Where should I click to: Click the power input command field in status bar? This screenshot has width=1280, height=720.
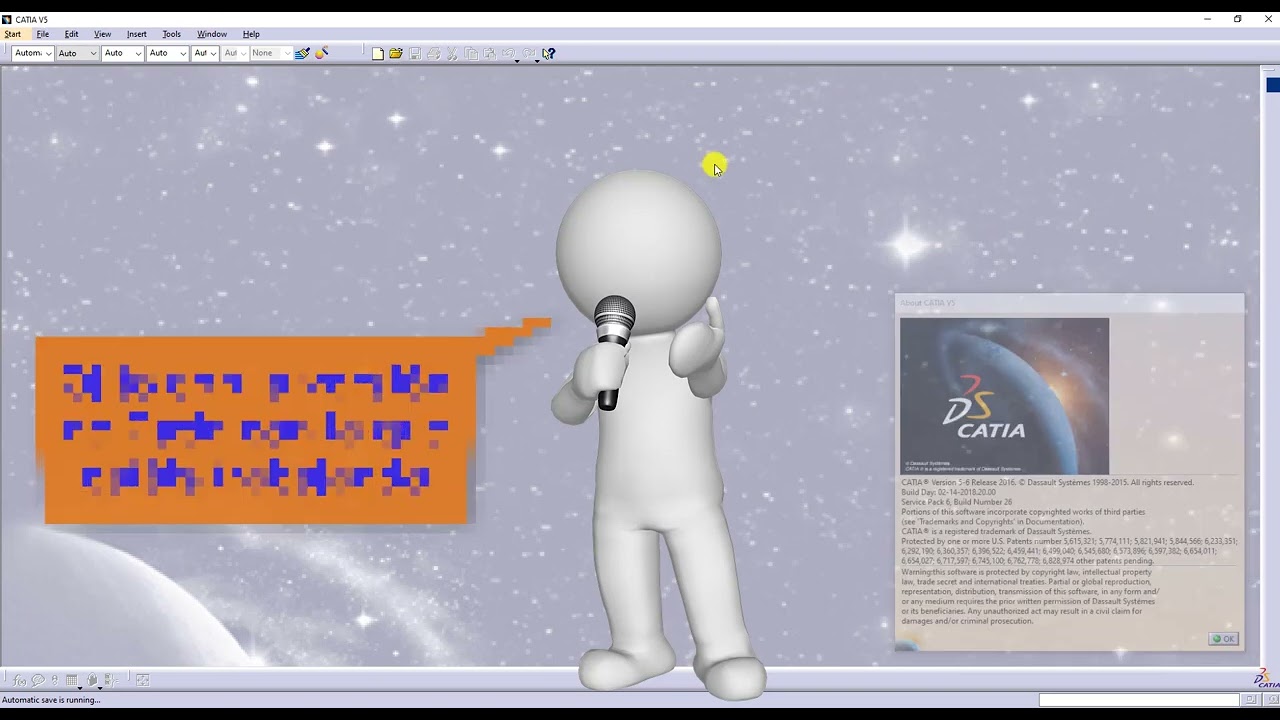pyautogui.click(x=1139, y=700)
